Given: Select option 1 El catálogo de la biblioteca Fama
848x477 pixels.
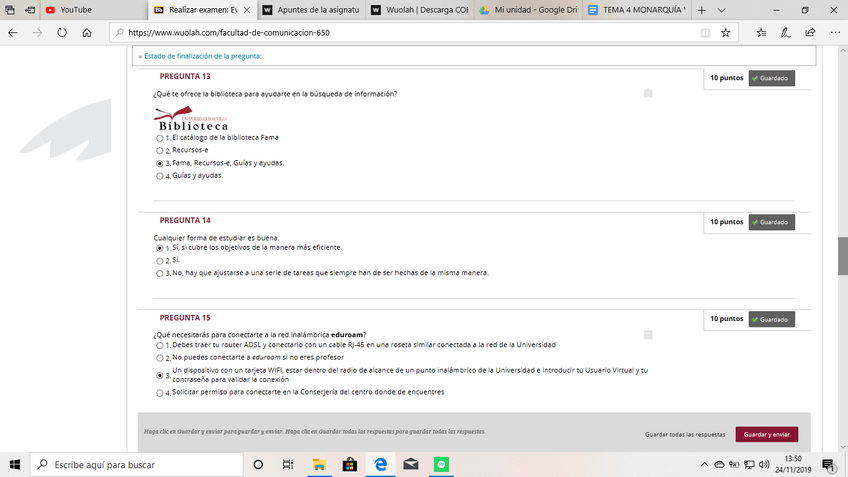Looking at the screenshot, I should point(160,138).
